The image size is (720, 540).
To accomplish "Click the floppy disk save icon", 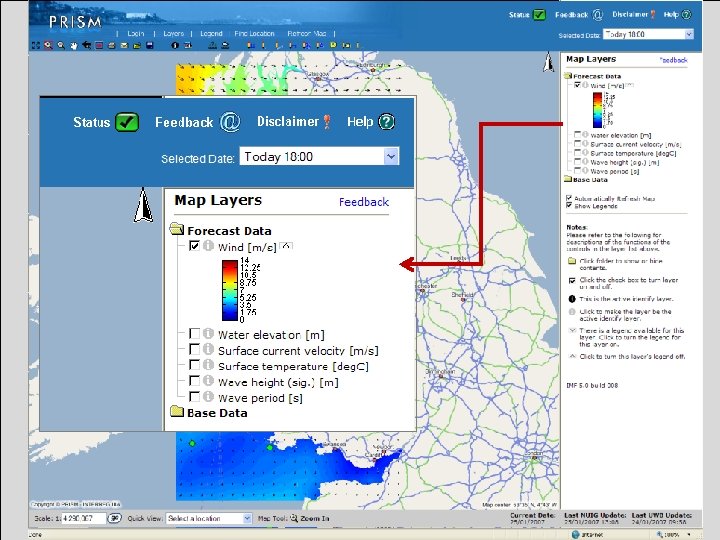I will pyautogui.click(x=150, y=45).
